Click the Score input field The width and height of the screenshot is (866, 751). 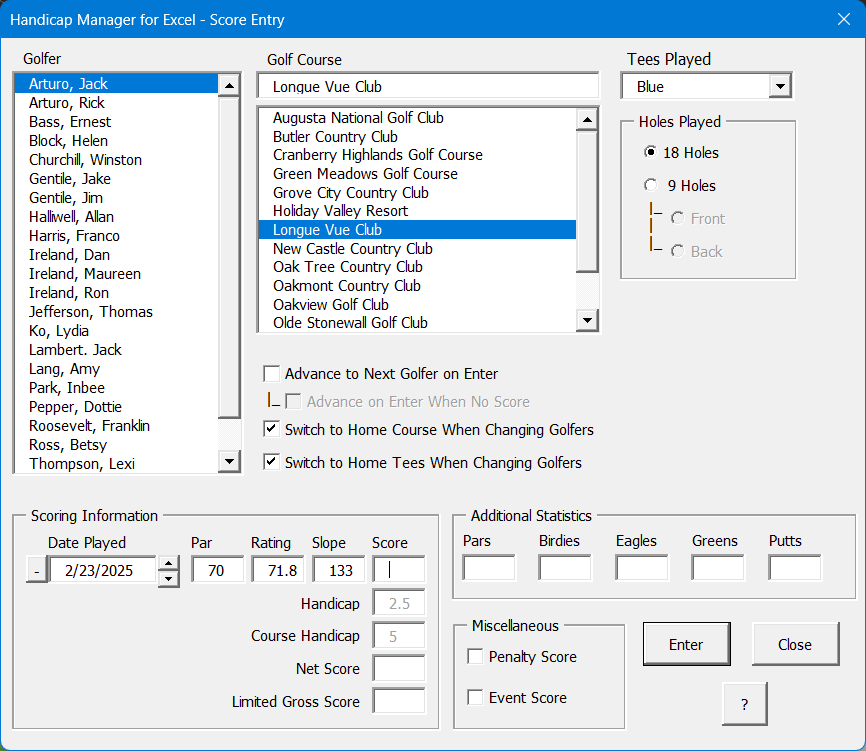coord(399,570)
